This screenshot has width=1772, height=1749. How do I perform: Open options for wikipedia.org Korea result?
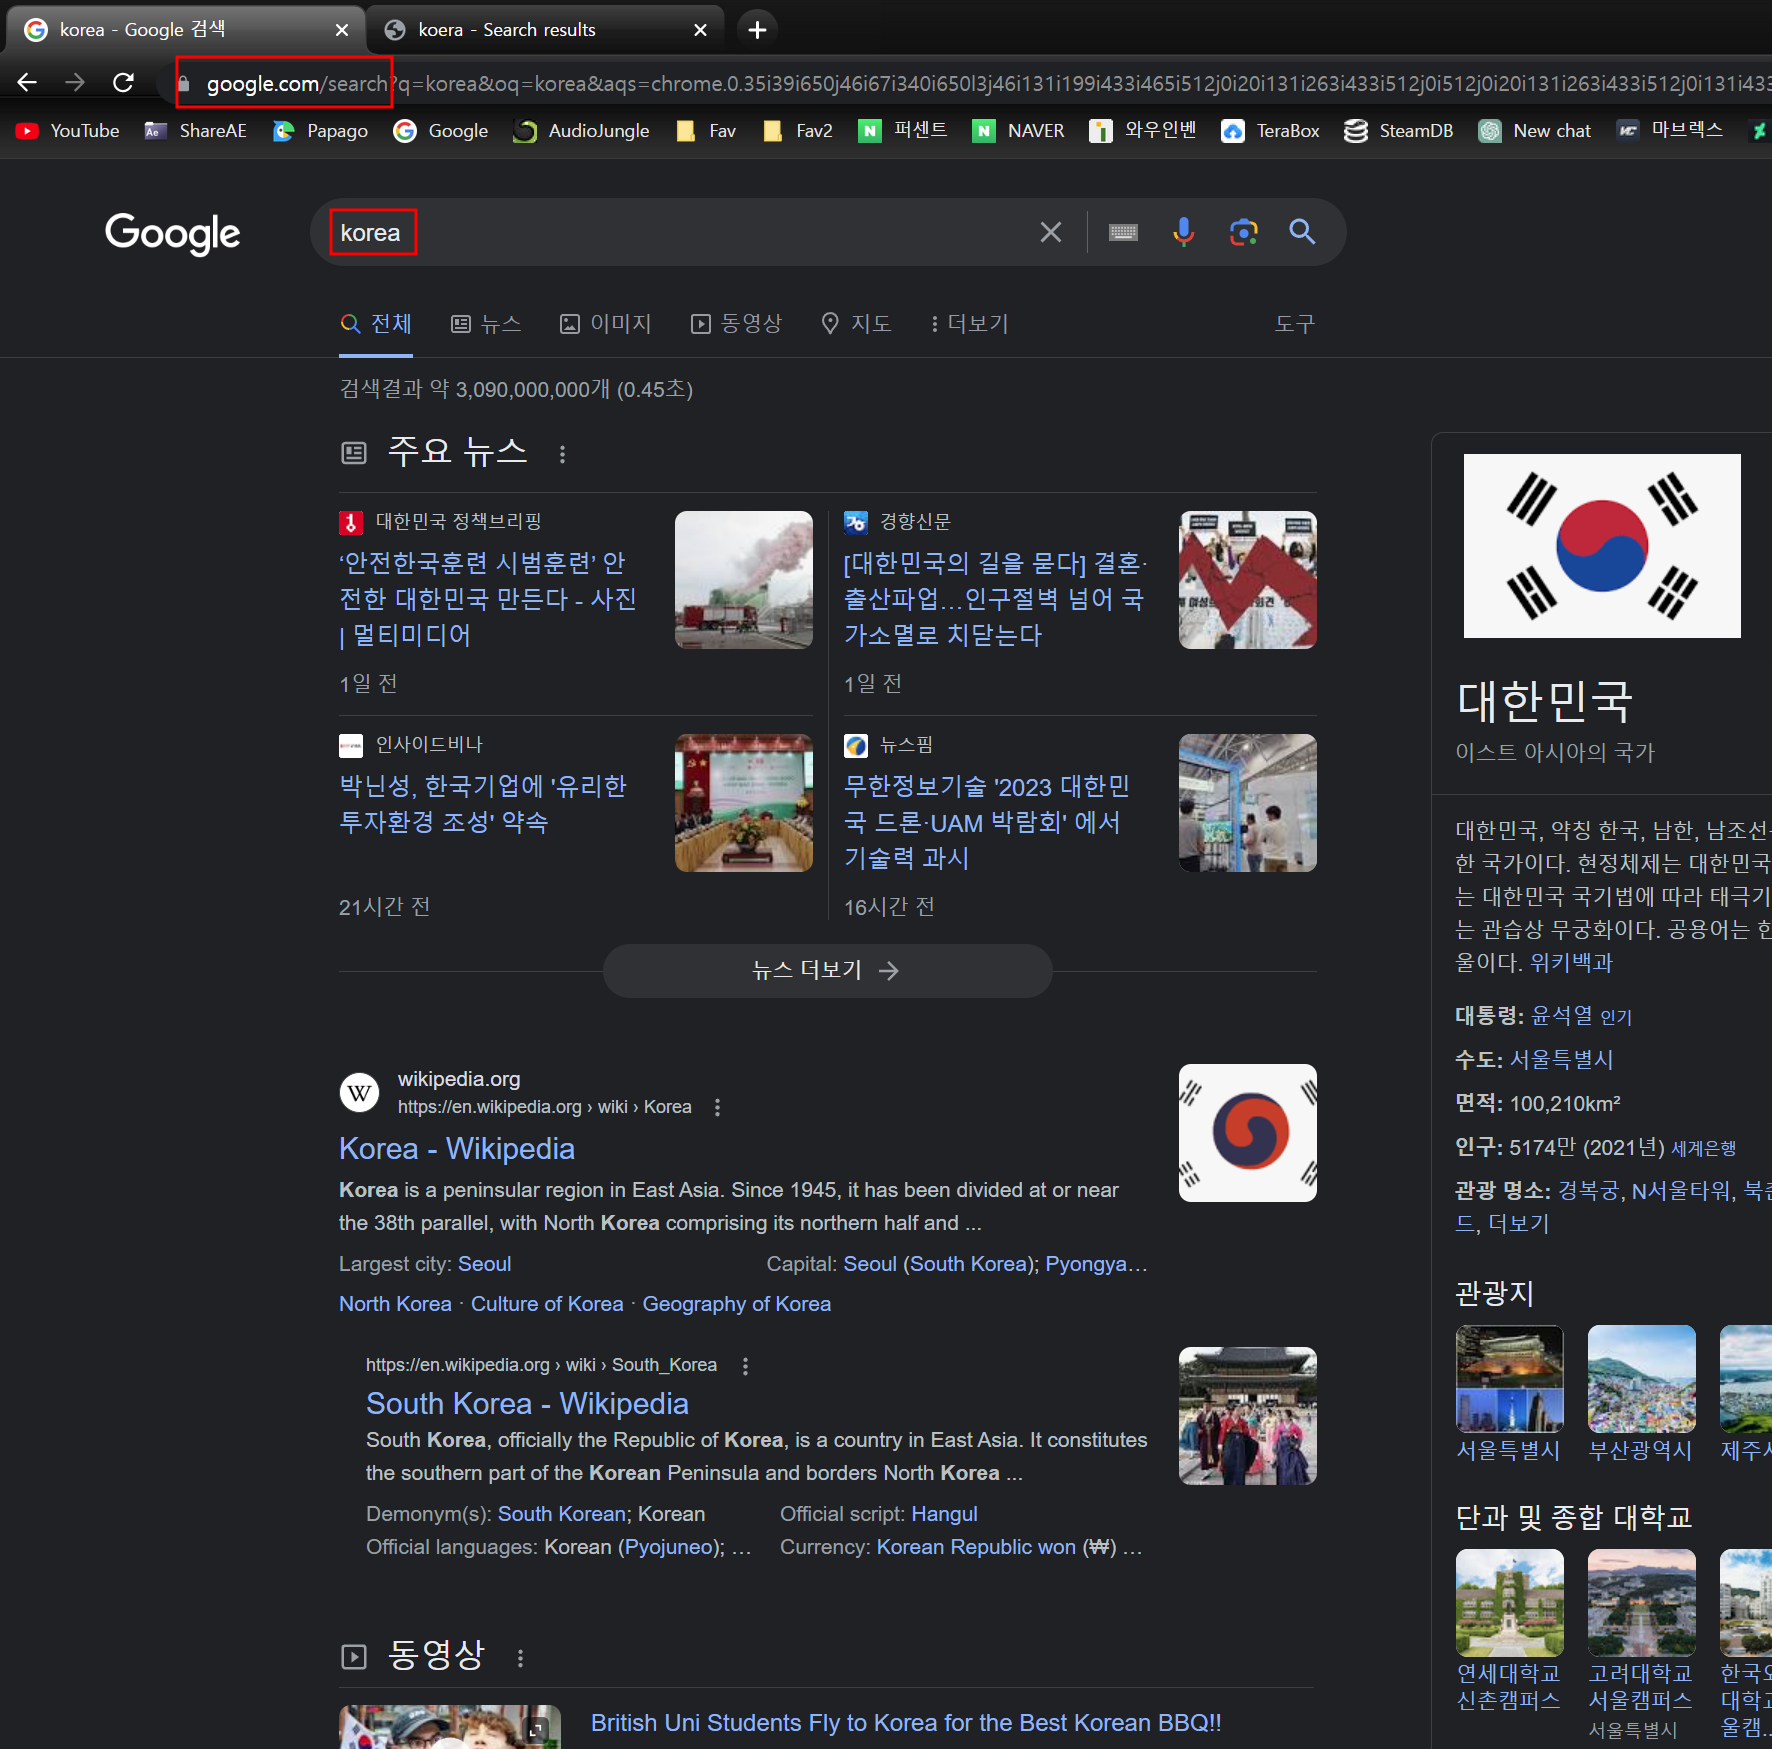point(717,1107)
